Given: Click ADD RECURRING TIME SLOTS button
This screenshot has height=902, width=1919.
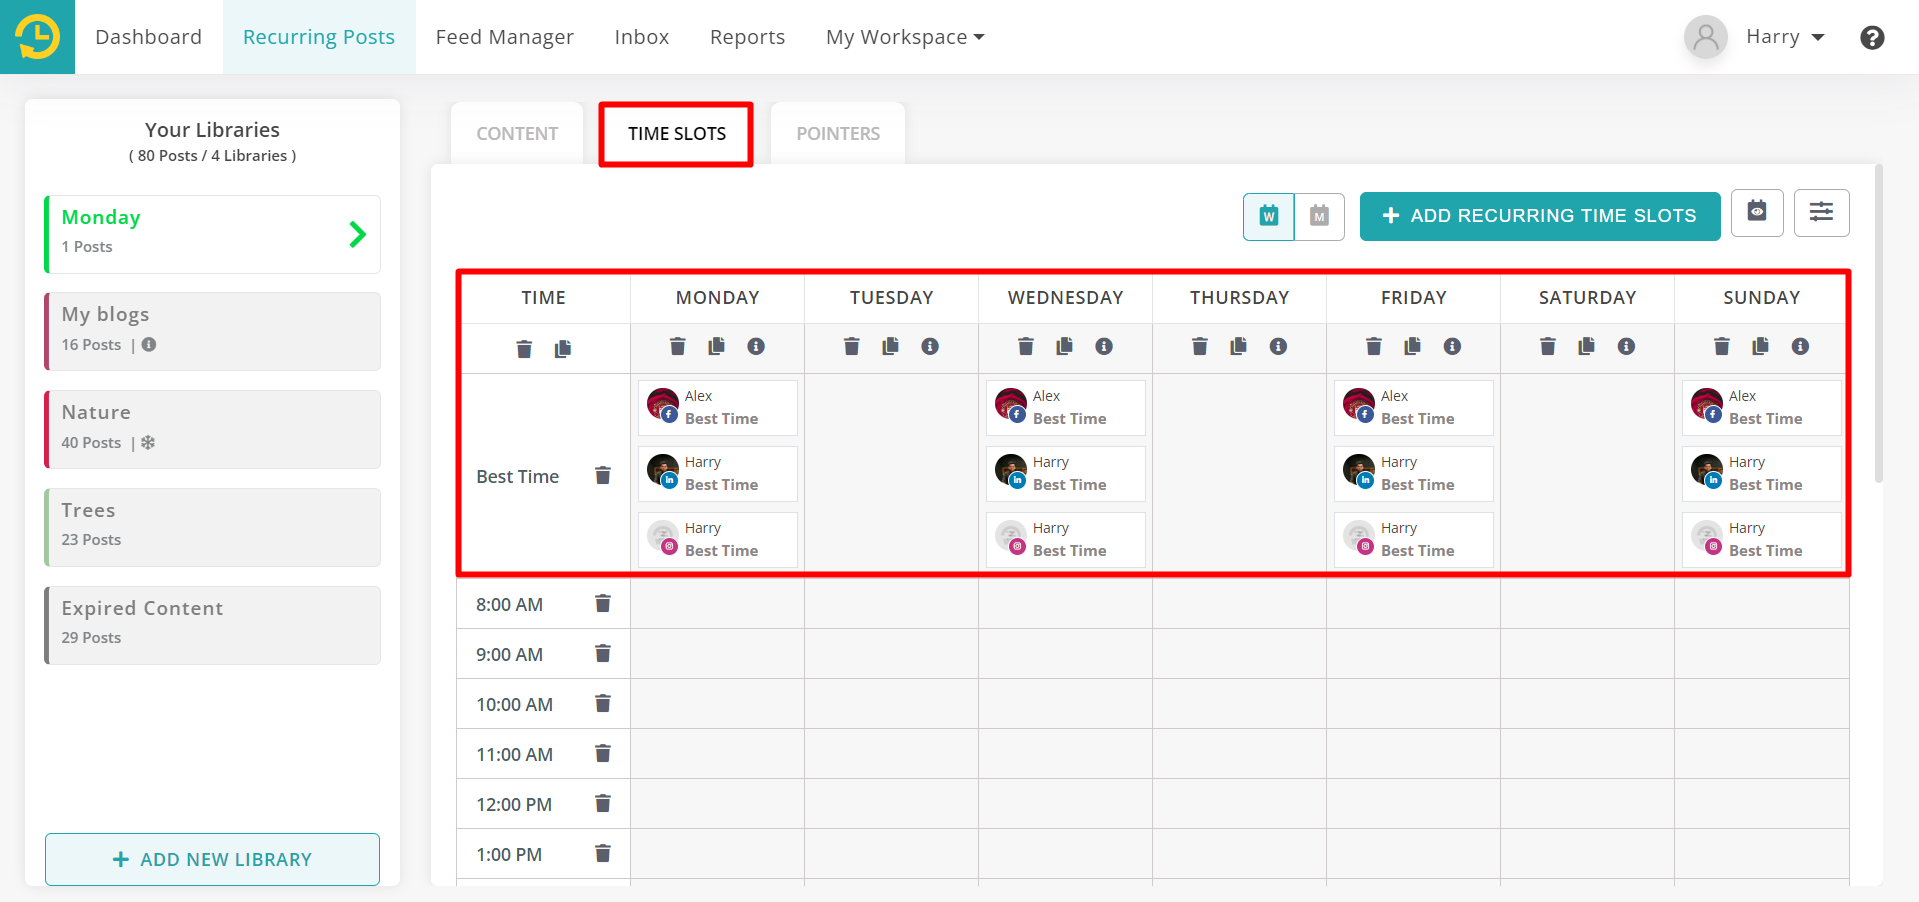Looking at the screenshot, I should (x=1539, y=216).
